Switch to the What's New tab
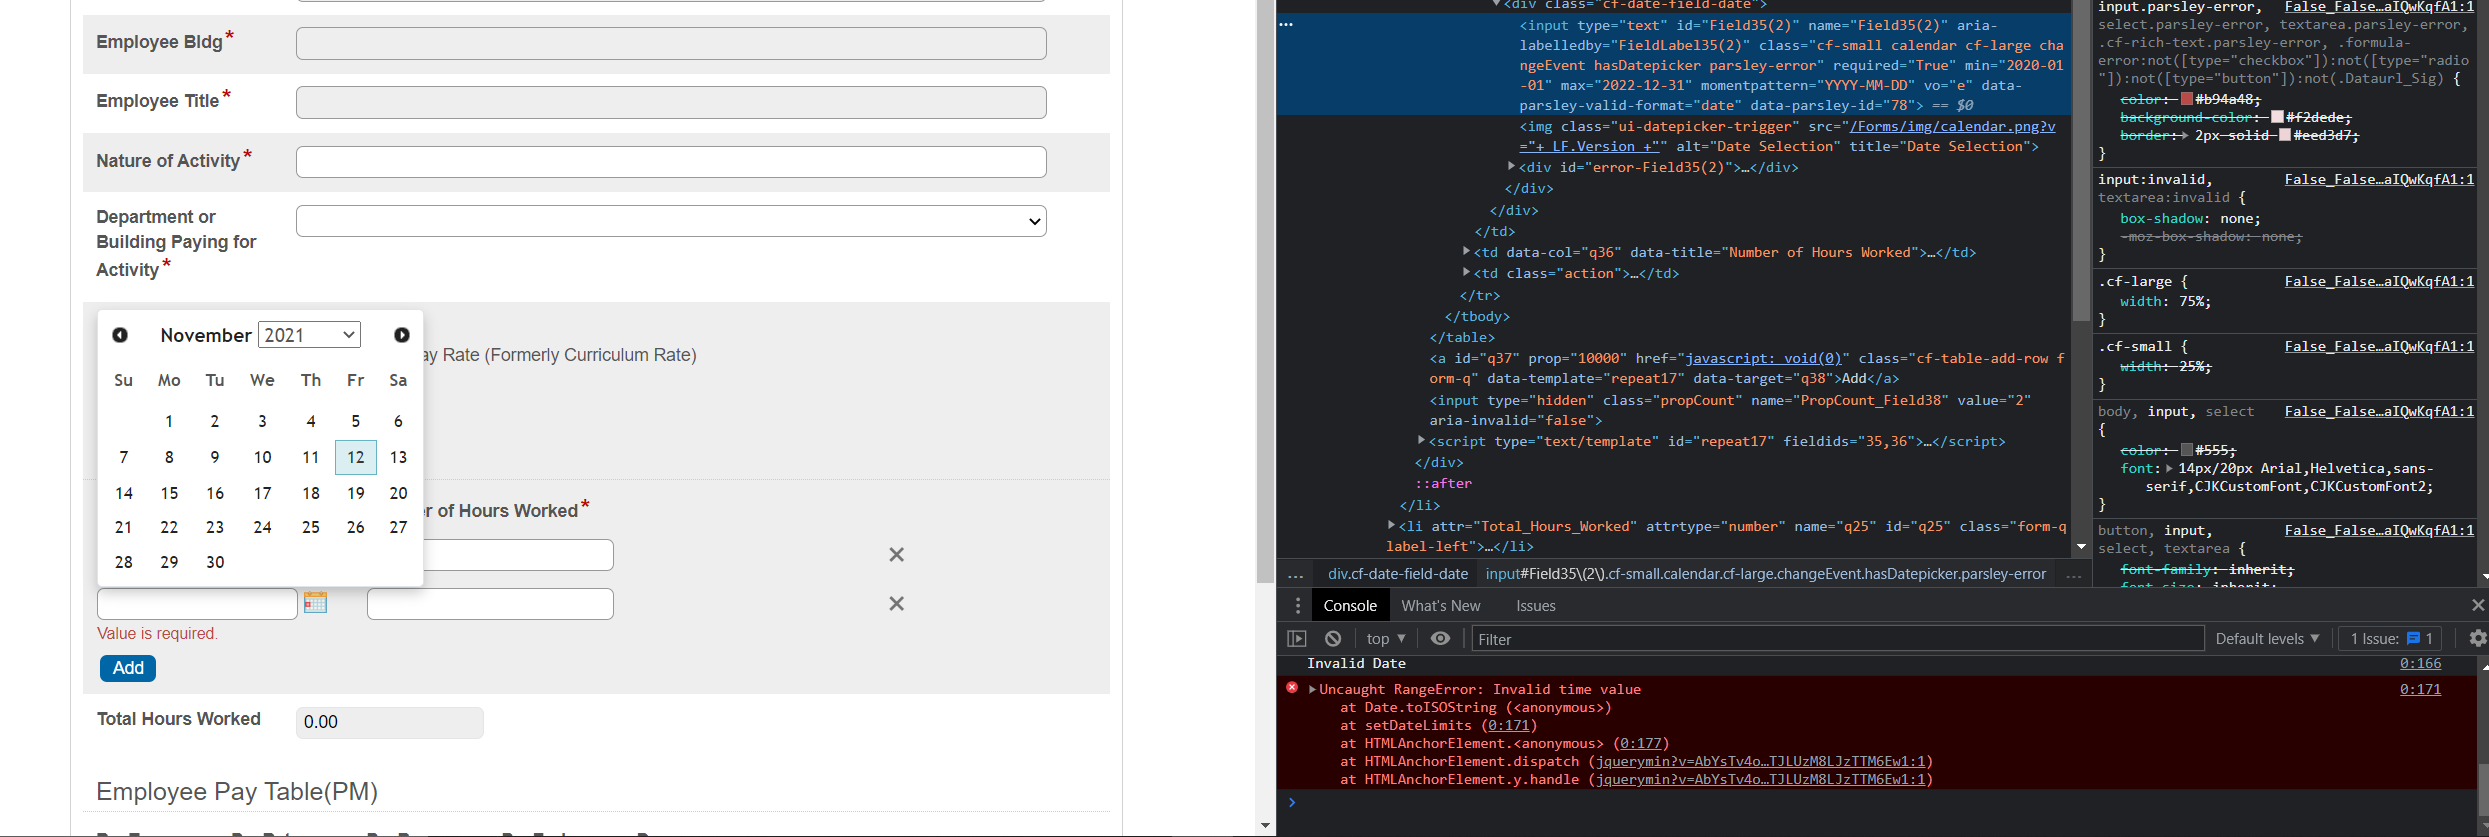The image size is (2489, 837). pos(1440,606)
